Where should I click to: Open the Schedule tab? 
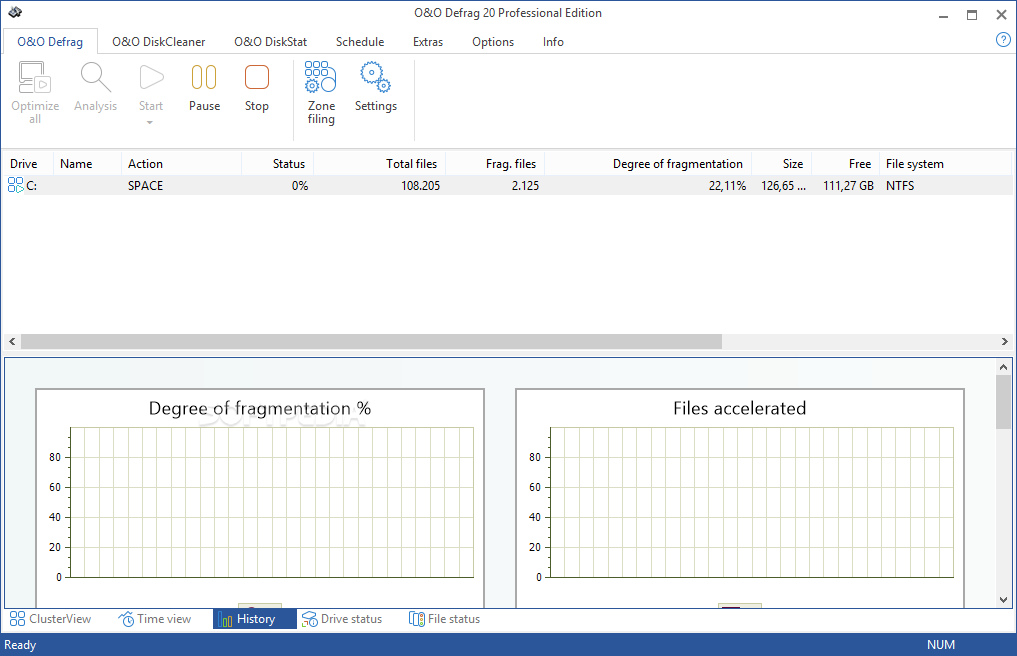[x=360, y=42]
